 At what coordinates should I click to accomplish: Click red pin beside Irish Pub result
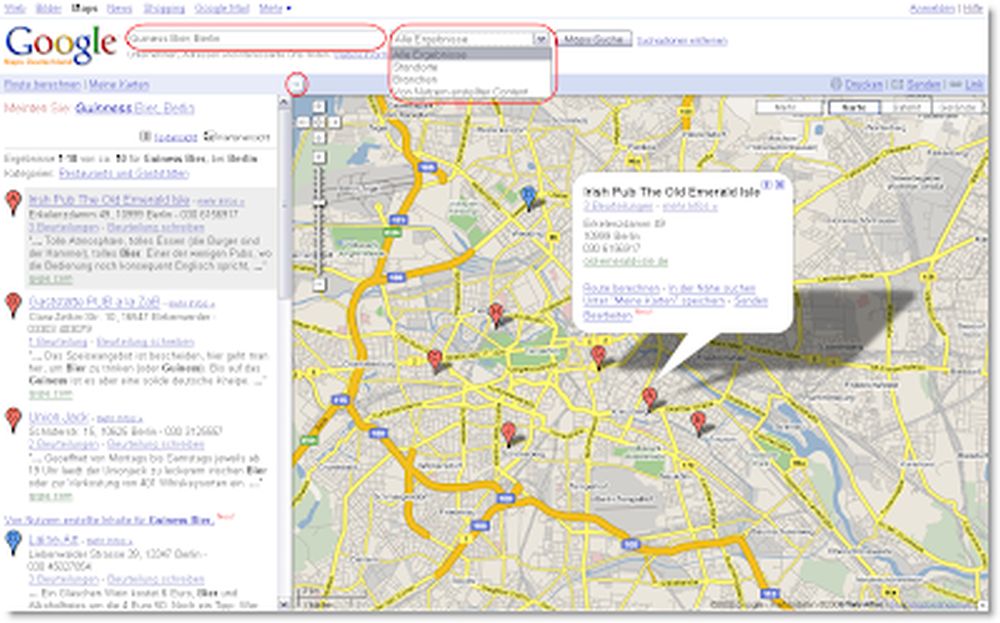coord(13,204)
